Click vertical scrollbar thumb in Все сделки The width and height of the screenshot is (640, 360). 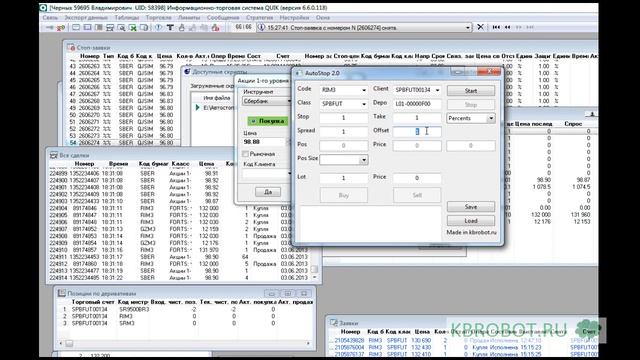(x=314, y=269)
